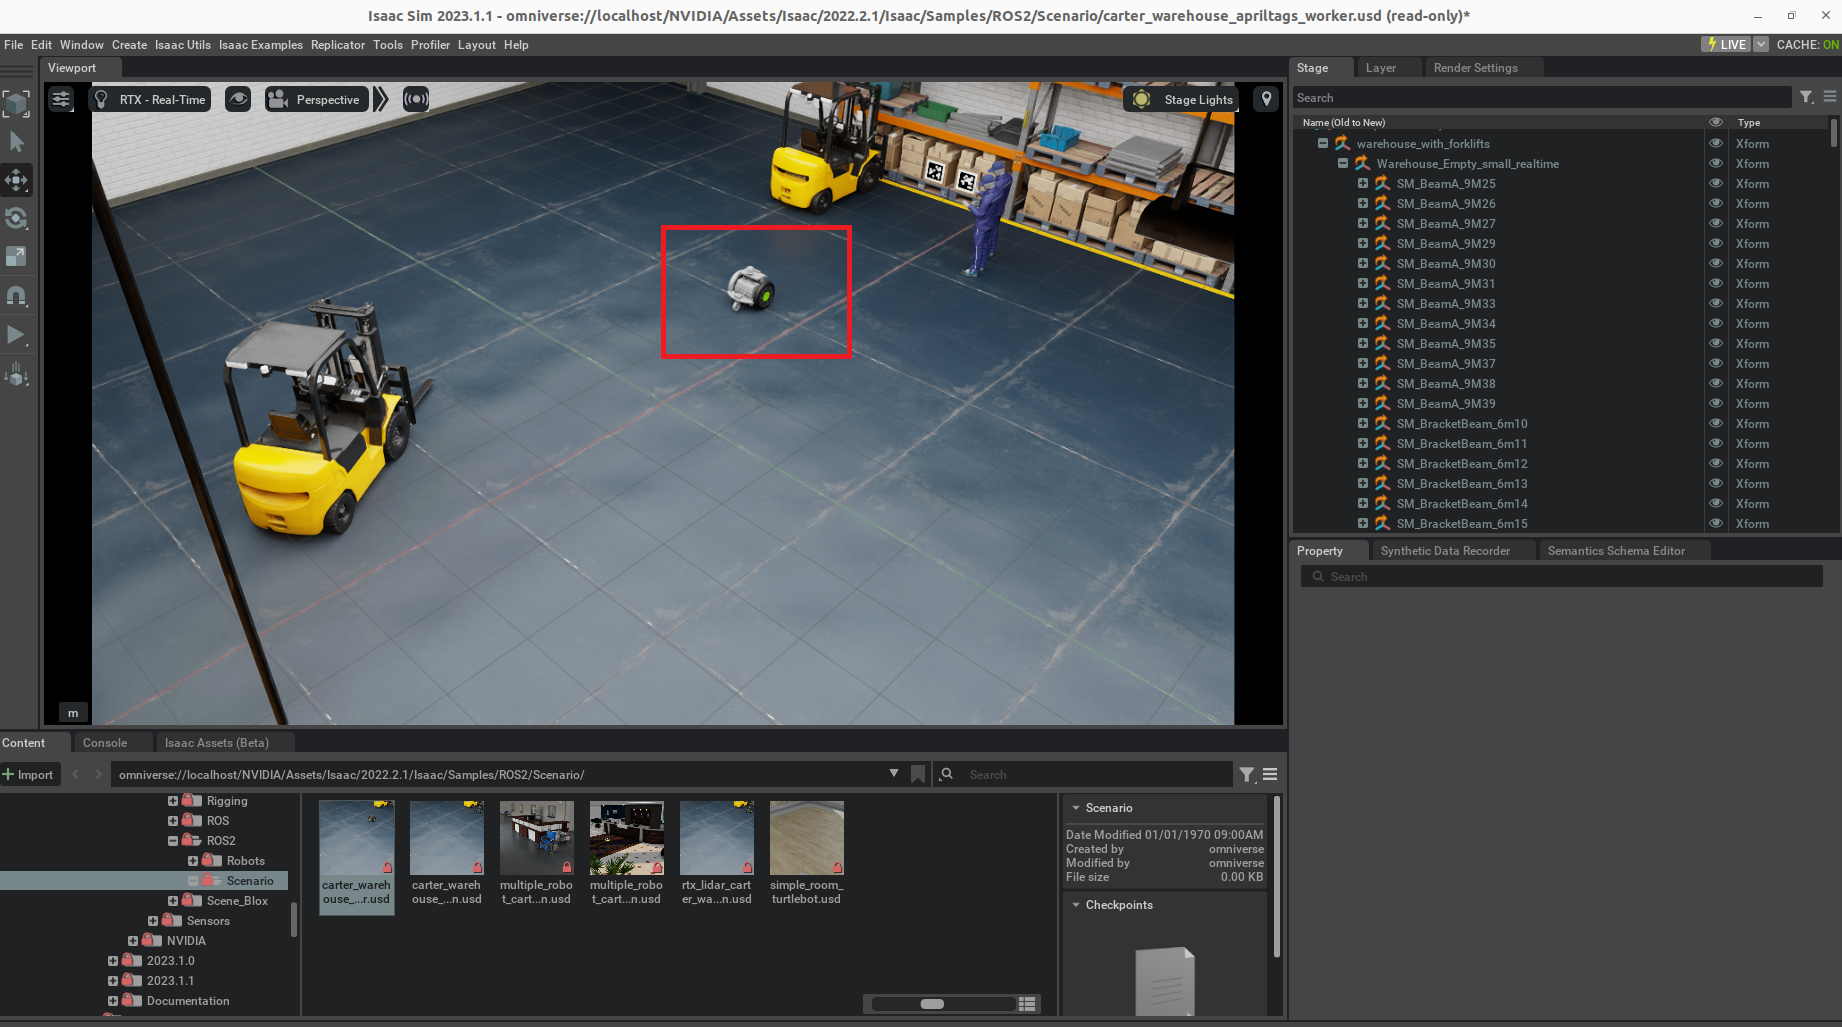Viewport: 1842px width, 1027px height.
Task: Open the viewport display eye menu
Action: point(238,99)
